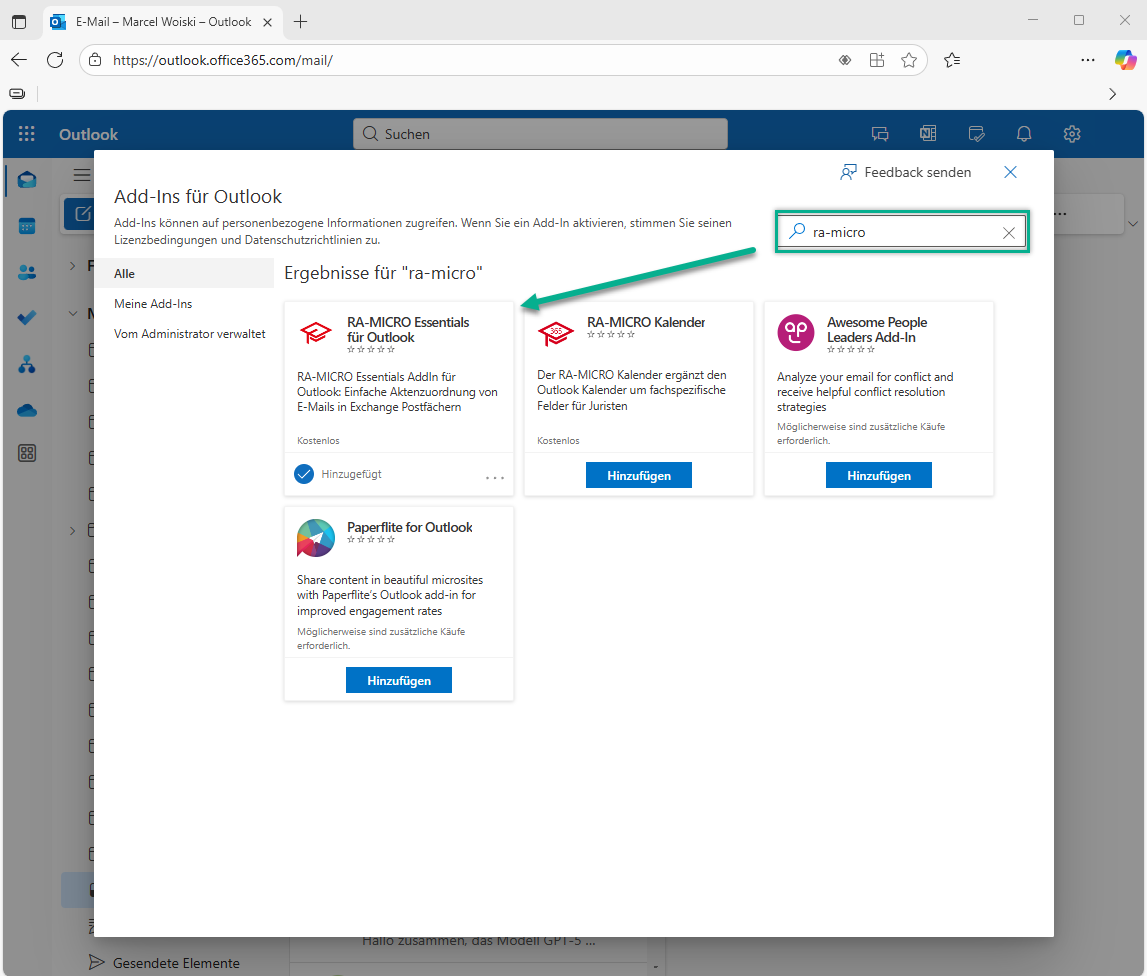
Task: Open OneNote feed icon in header
Action: click(928, 133)
